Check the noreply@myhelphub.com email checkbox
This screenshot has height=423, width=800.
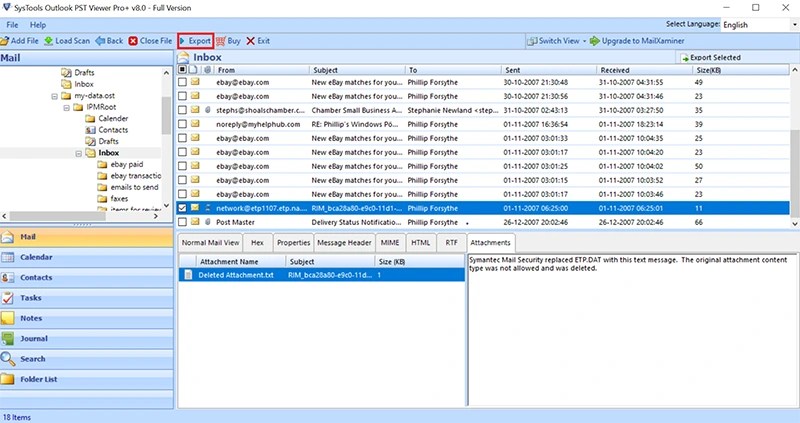182,124
